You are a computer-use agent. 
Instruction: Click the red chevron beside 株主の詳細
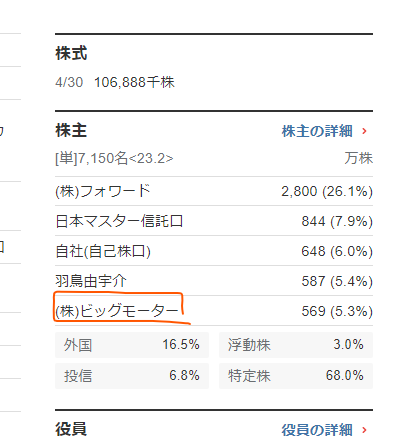(364, 131)
